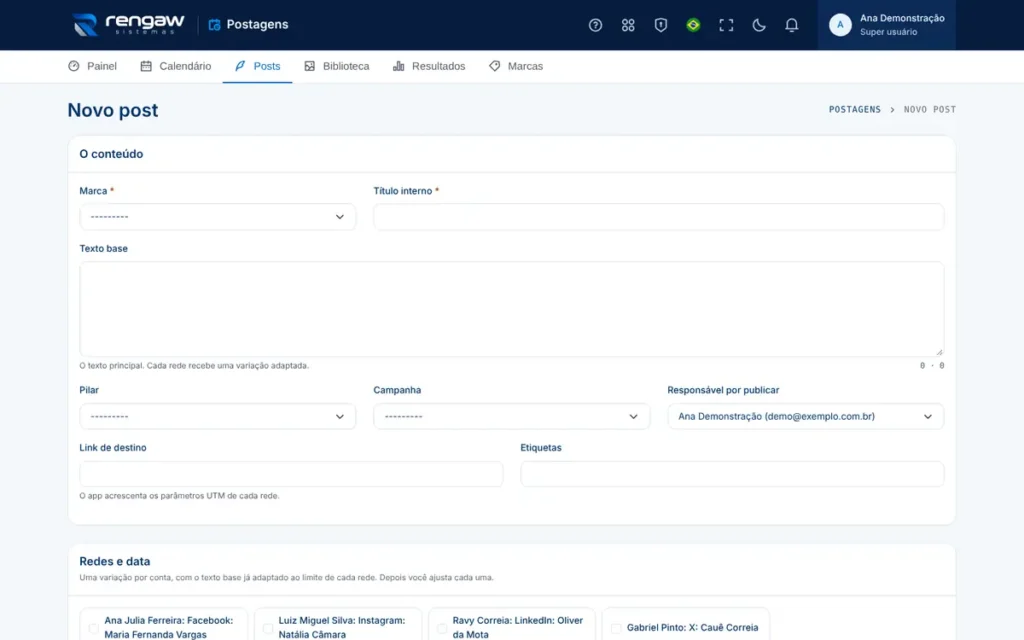Click the 'Redes e data' section heading
Viewport: 1024px width, 640px height.
pyautogui.click(x=115, y=562)
